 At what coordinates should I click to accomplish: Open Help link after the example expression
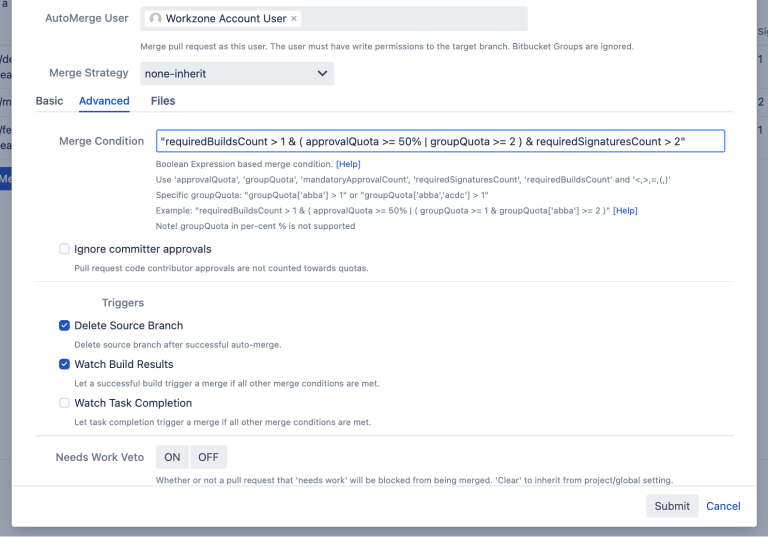point(625,211)
